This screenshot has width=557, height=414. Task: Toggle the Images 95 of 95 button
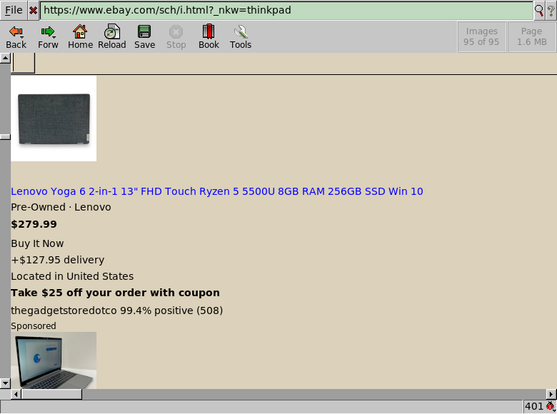pyautogui.click(x=481, y=37)
